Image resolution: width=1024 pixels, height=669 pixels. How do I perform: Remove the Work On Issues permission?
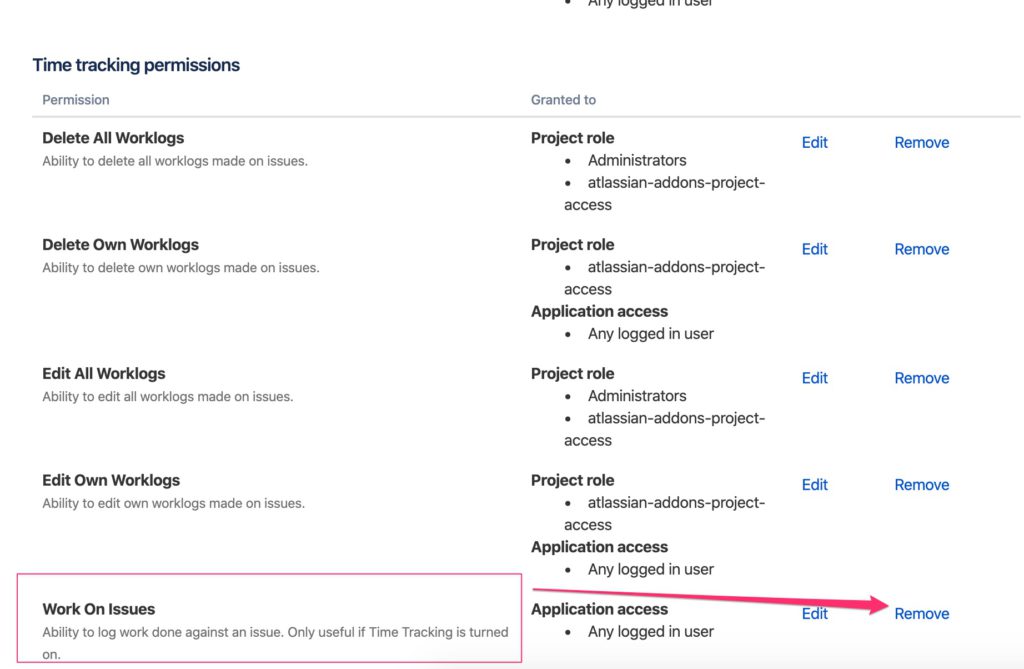point(920,613)
